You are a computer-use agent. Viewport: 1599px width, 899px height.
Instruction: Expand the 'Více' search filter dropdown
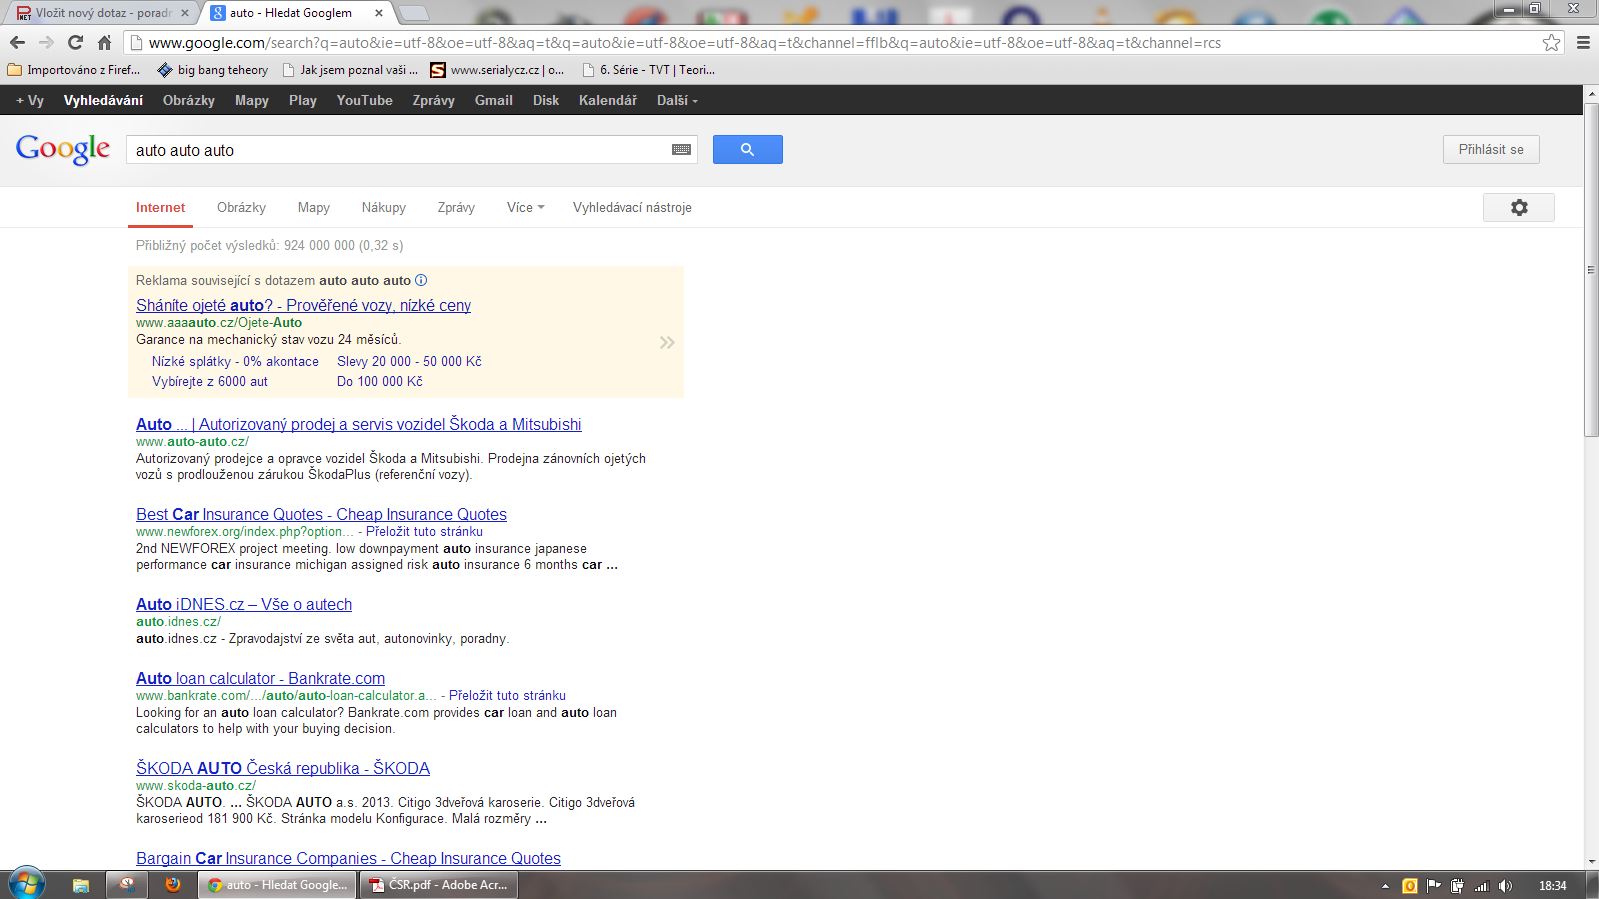[525, 208]
